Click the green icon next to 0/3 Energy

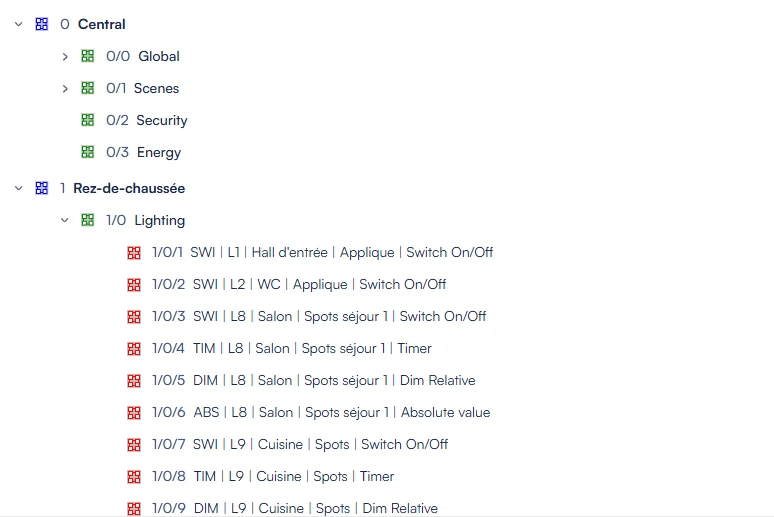click(x=88, y=152)
